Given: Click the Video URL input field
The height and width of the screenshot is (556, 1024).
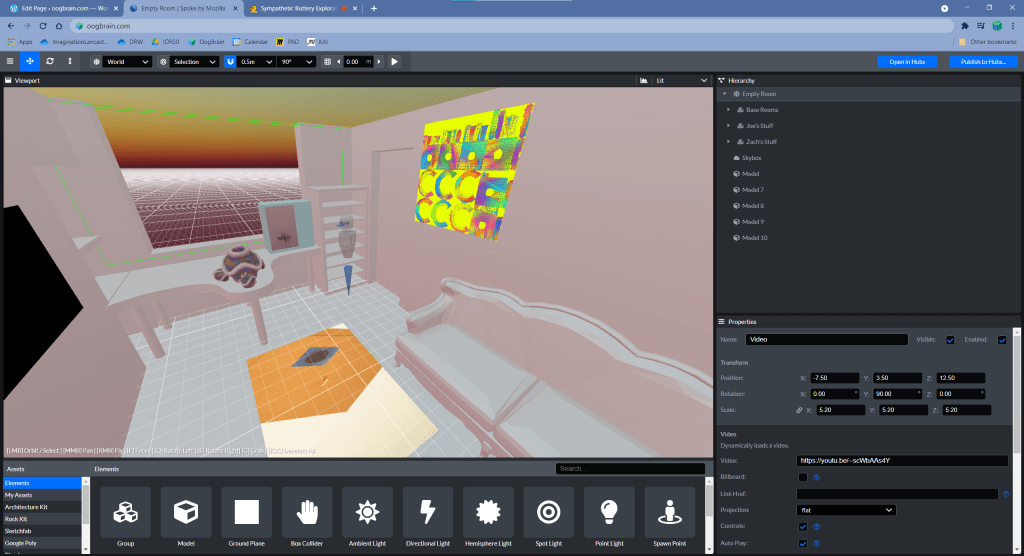Looking at the screenshot, I should [x=901, y=461].
